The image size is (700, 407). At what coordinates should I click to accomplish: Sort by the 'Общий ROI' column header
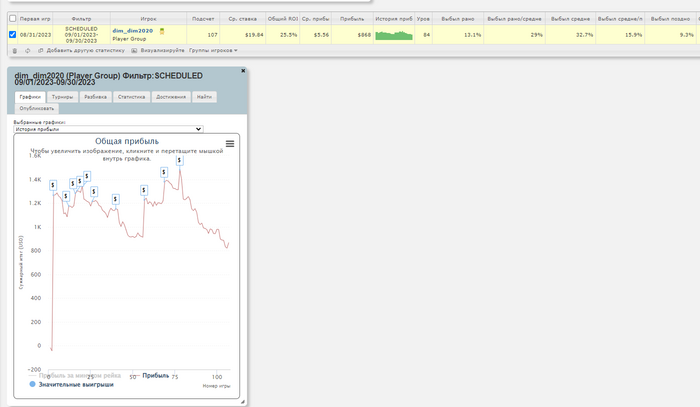[x=283, y=19]
